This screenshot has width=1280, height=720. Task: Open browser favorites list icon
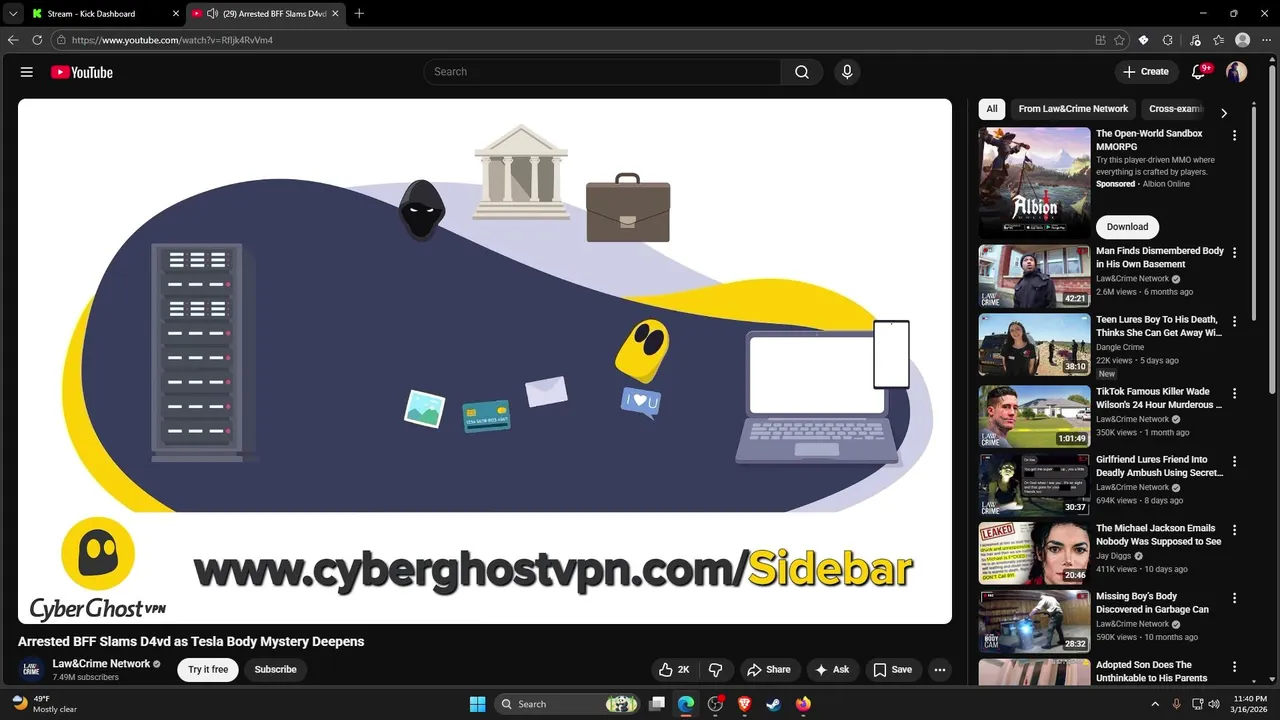point(1219,40)
